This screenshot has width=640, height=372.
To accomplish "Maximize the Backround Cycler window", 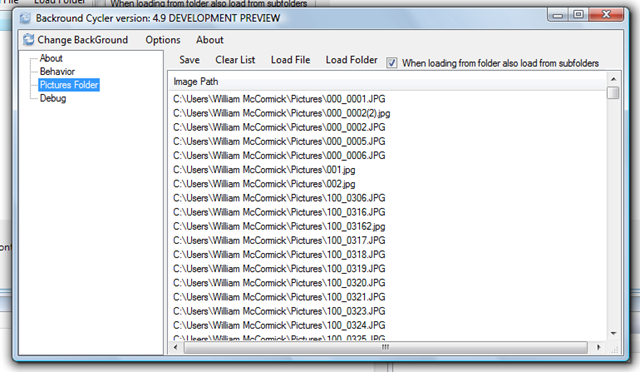I will coord(578,15).
